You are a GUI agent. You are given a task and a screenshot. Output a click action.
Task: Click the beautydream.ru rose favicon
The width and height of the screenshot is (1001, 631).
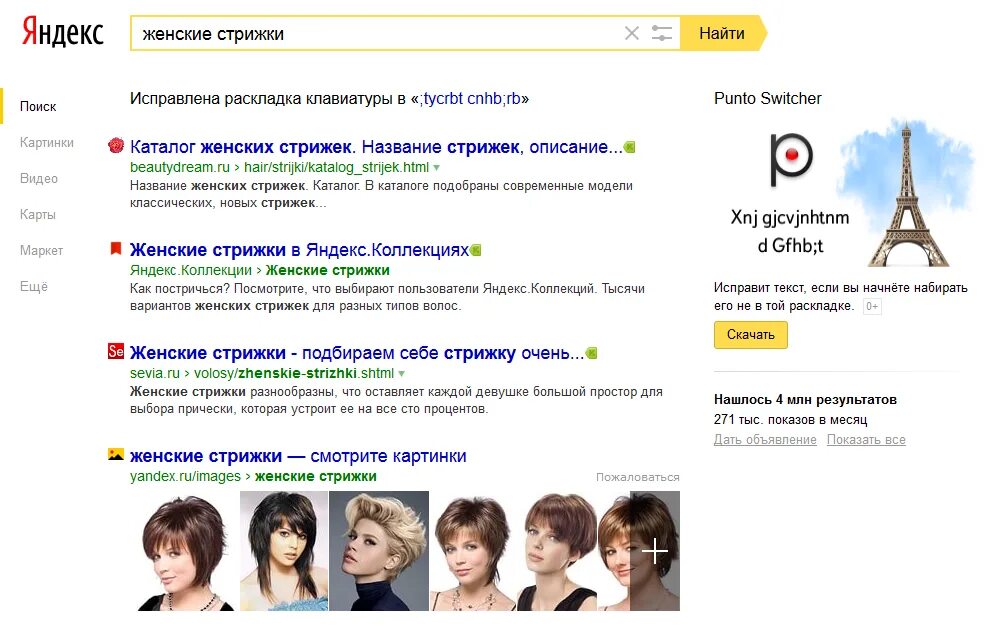coord(116,146)
